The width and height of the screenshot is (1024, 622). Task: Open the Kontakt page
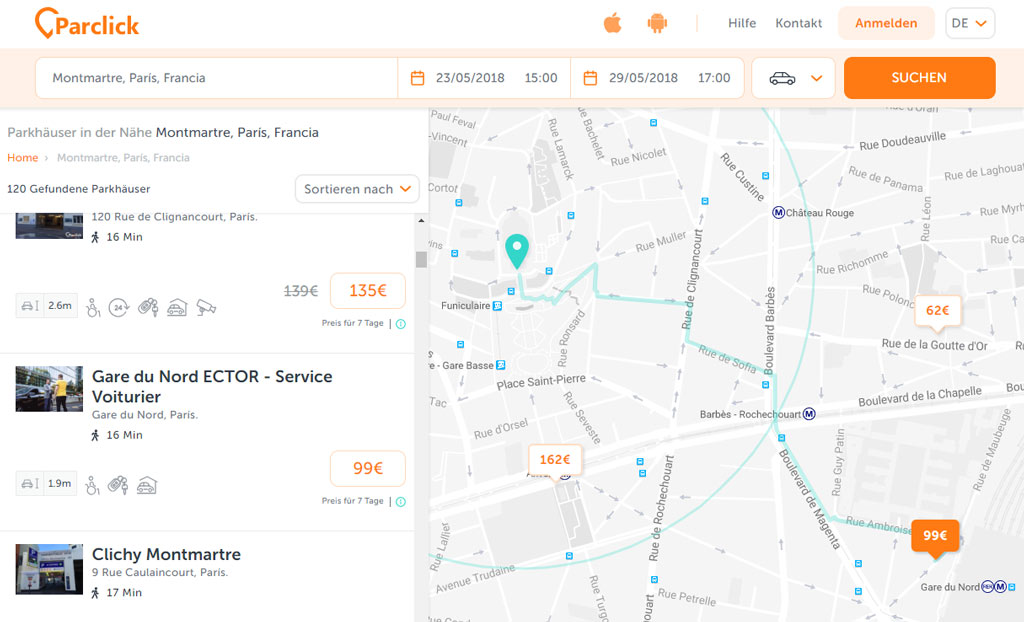click(799, 24)
